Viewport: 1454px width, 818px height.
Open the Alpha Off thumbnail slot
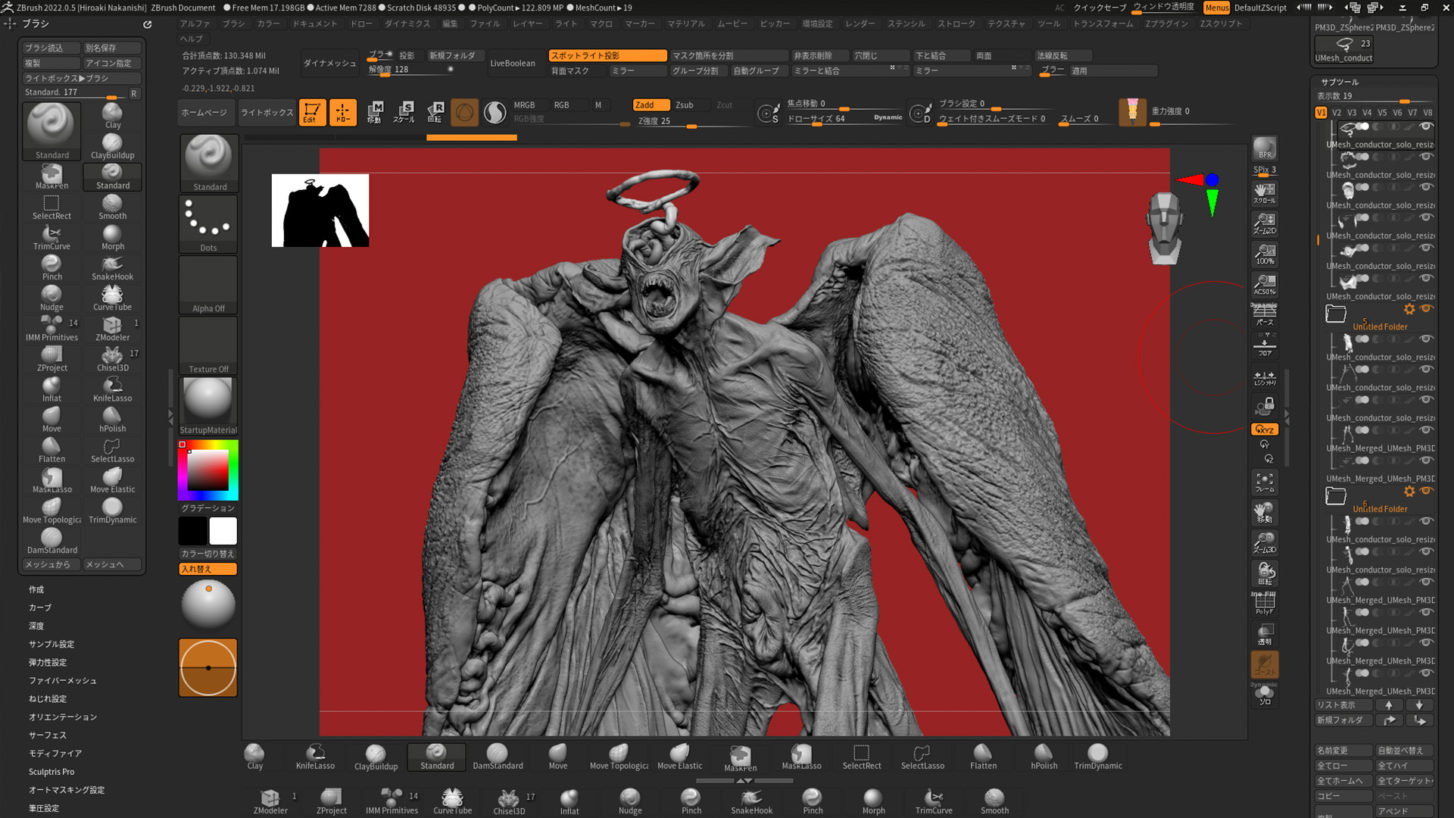coord(208,285)
